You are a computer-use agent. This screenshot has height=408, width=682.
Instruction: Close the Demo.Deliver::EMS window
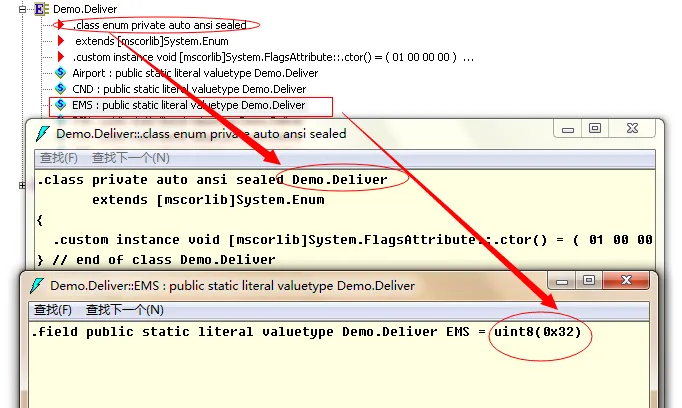tap(626, 281)
